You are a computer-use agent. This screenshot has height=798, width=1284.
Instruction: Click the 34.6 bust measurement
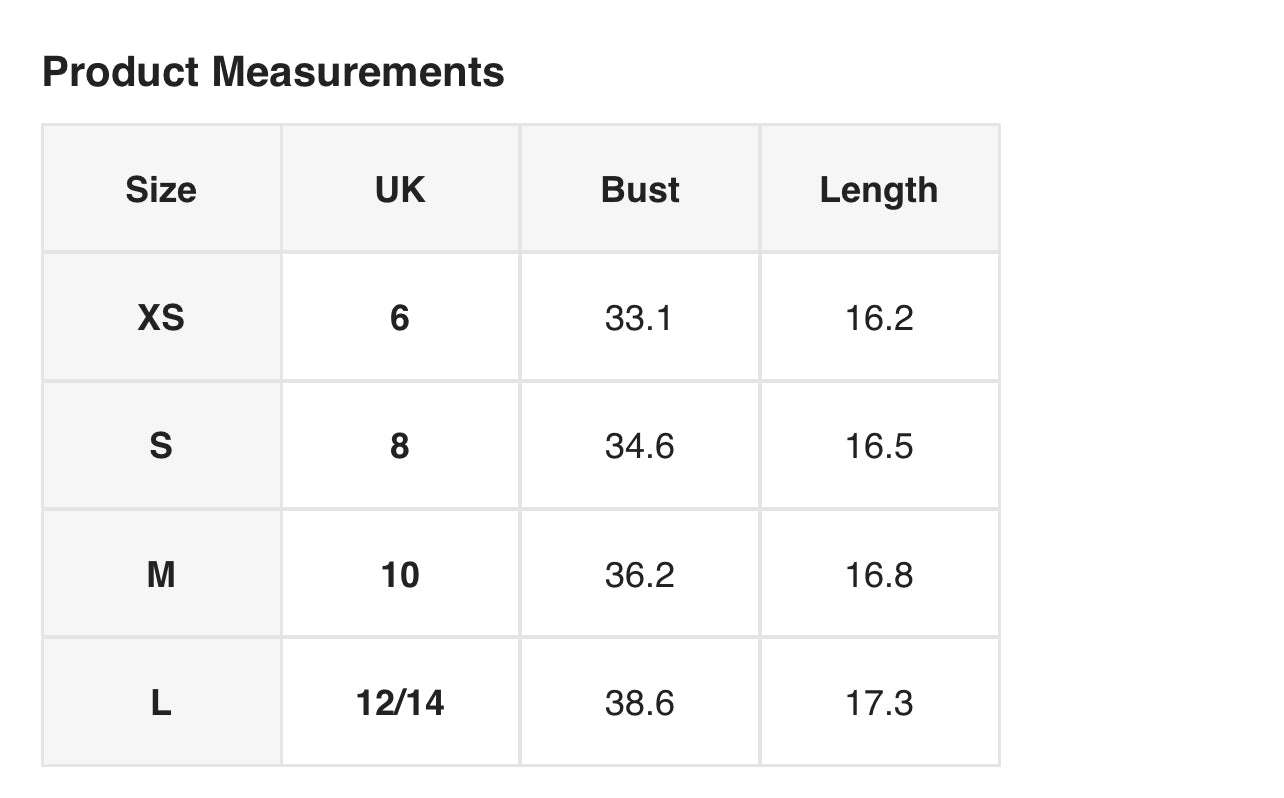[640, 445]
